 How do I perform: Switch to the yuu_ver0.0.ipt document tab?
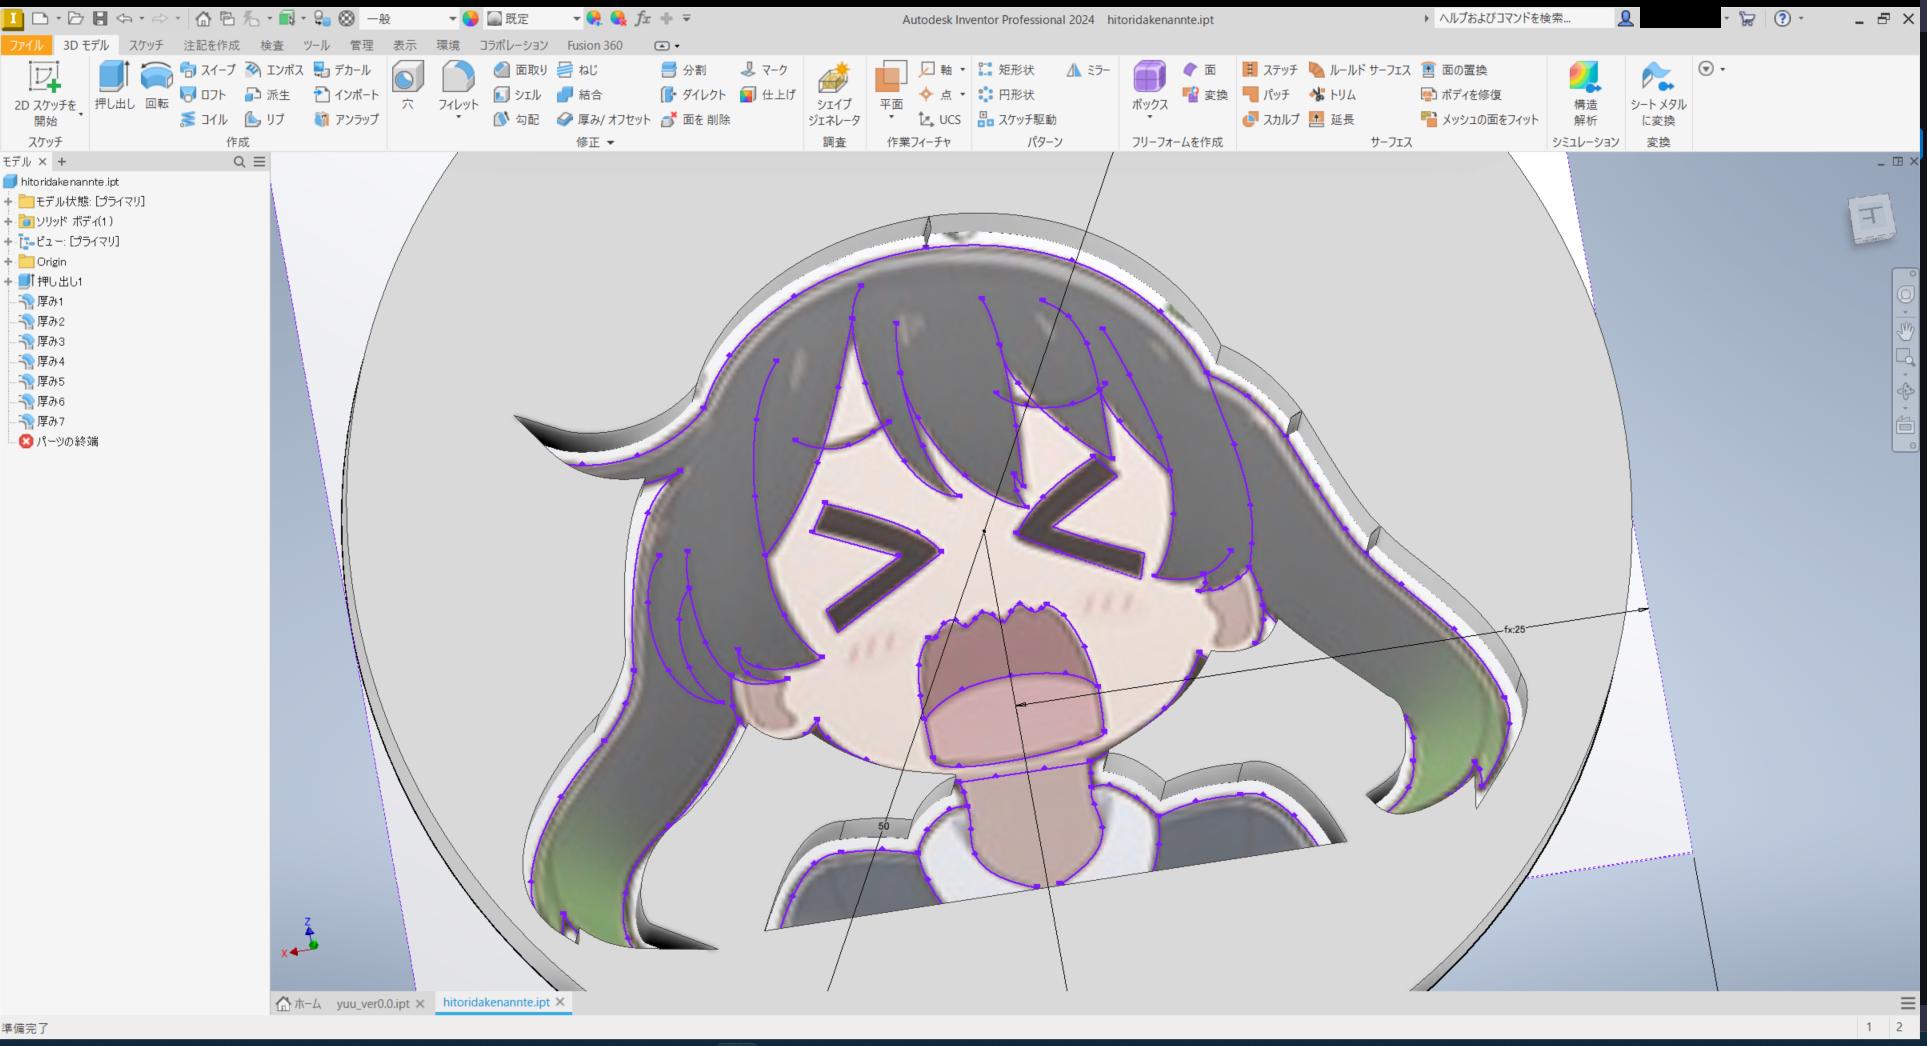coord(372,1003)
